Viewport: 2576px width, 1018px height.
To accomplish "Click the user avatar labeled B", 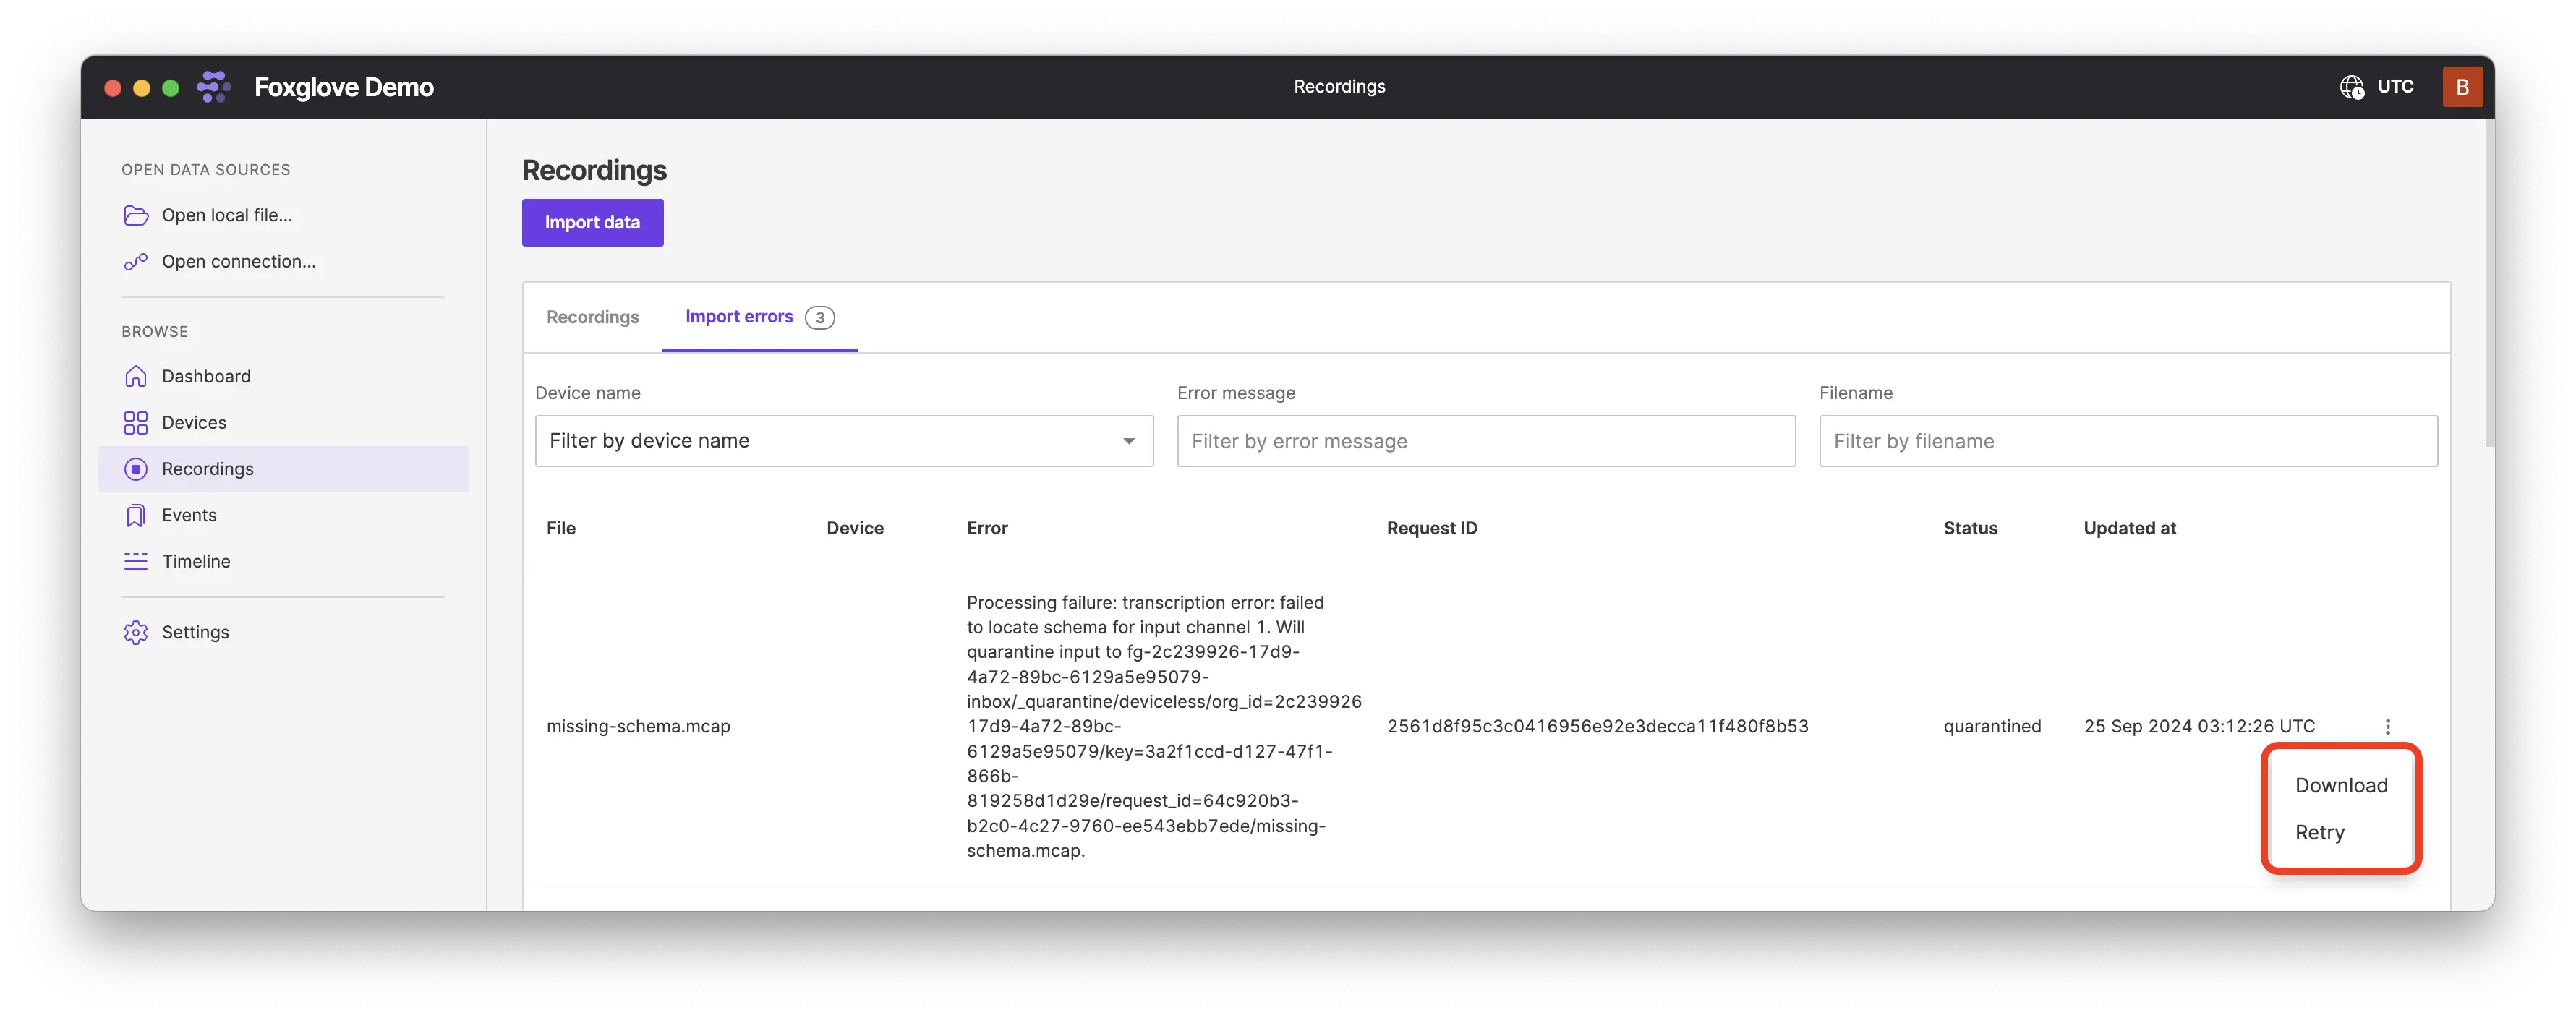I will (x=2463, y=87).
